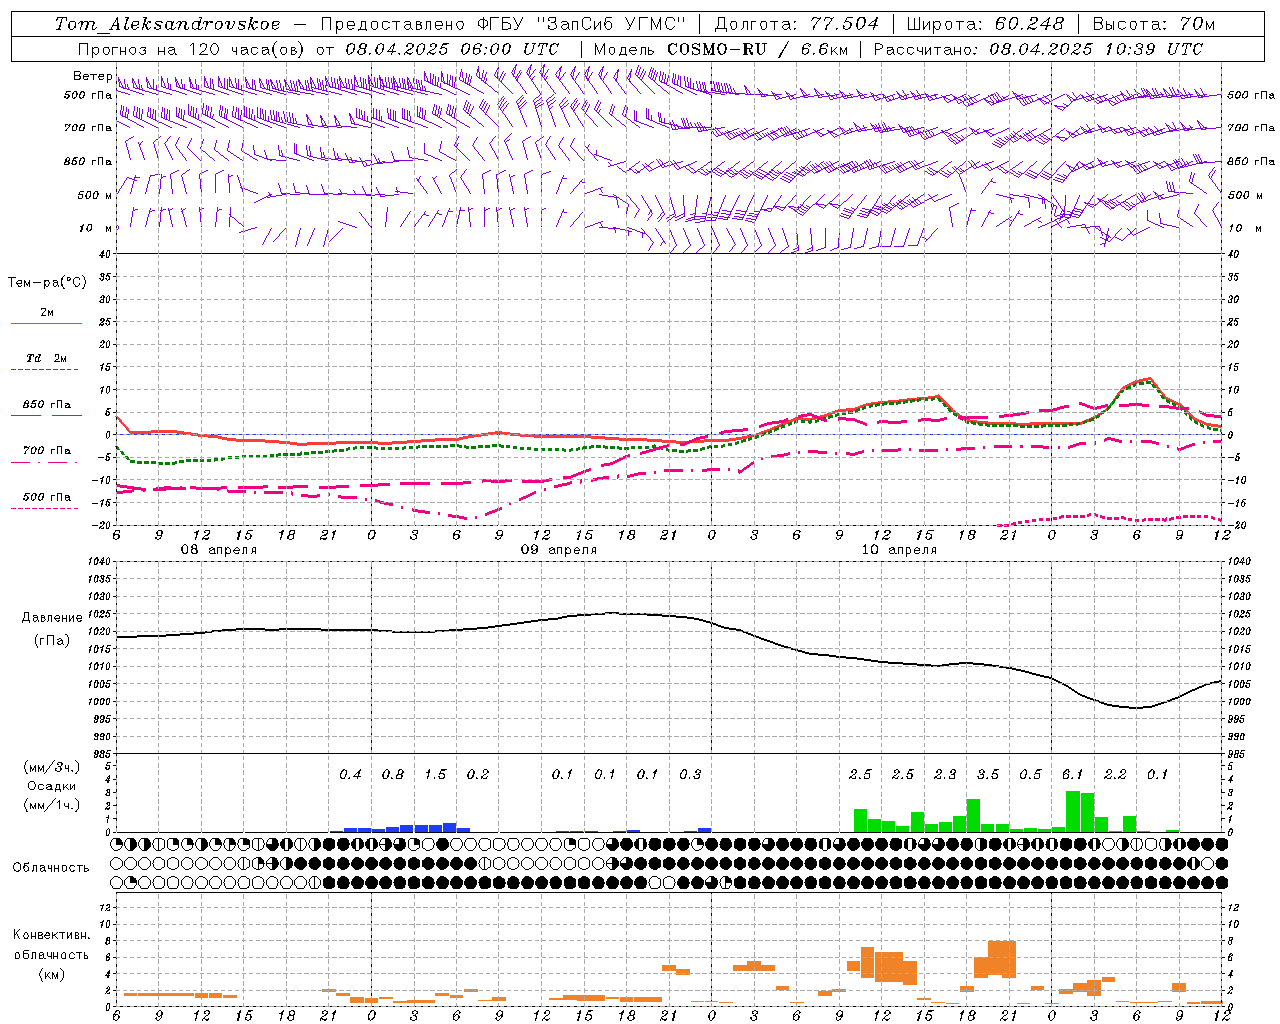Image resolution: width=1280 pixels, height=1024 pixels.
Task: Click the Td 2м legend entry
Action: coord(47,358)
